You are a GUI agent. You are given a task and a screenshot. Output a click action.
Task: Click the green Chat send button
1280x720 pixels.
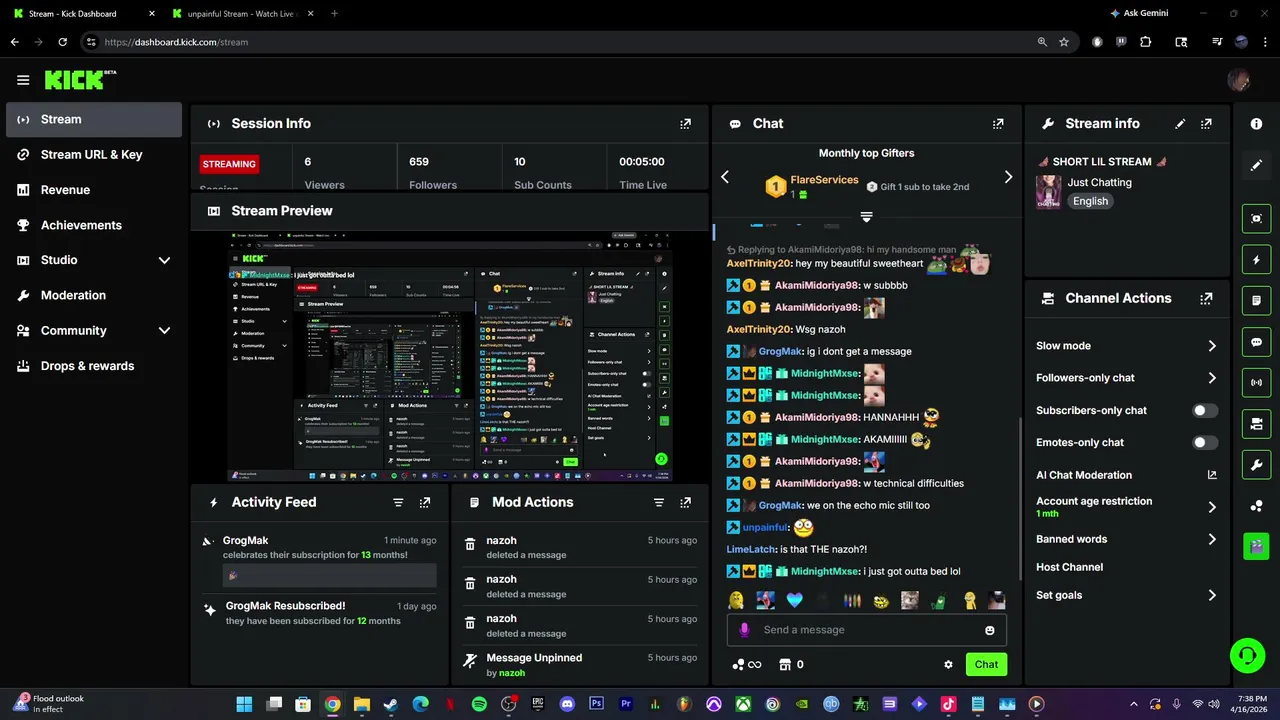click(986, 664)
